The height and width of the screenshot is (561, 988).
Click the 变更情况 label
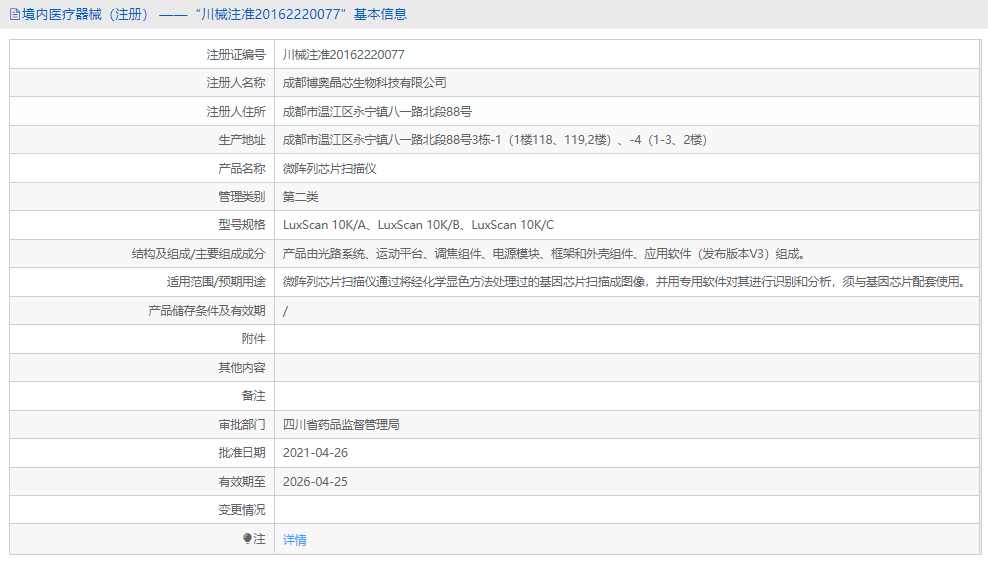tap(242, 510)
